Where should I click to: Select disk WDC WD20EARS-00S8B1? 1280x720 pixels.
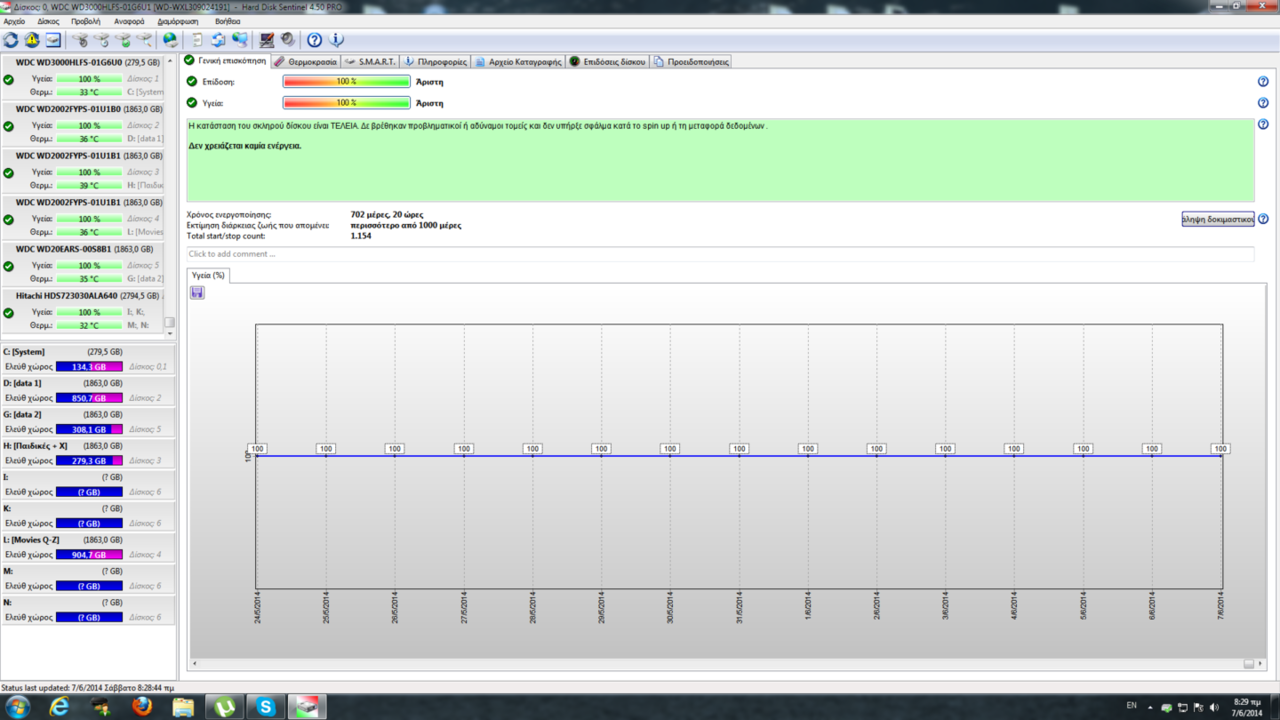[x=82, y=265]
